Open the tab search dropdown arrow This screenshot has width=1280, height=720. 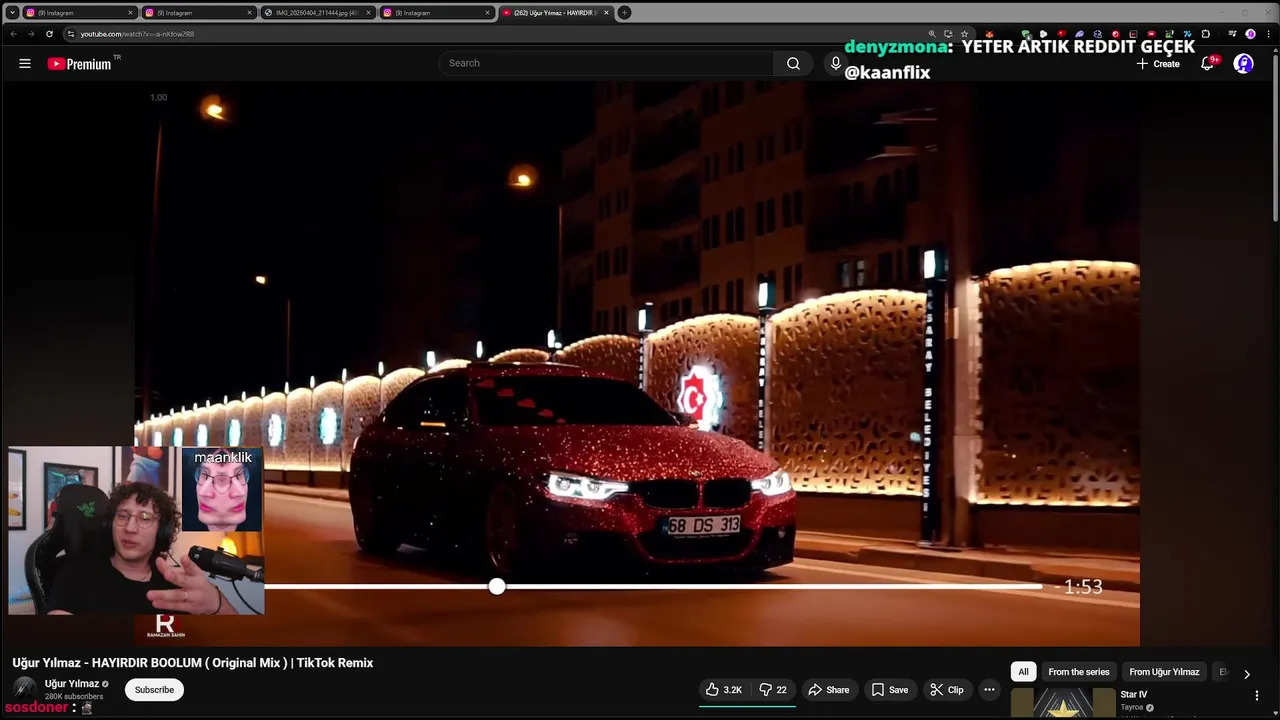point(12,12)
